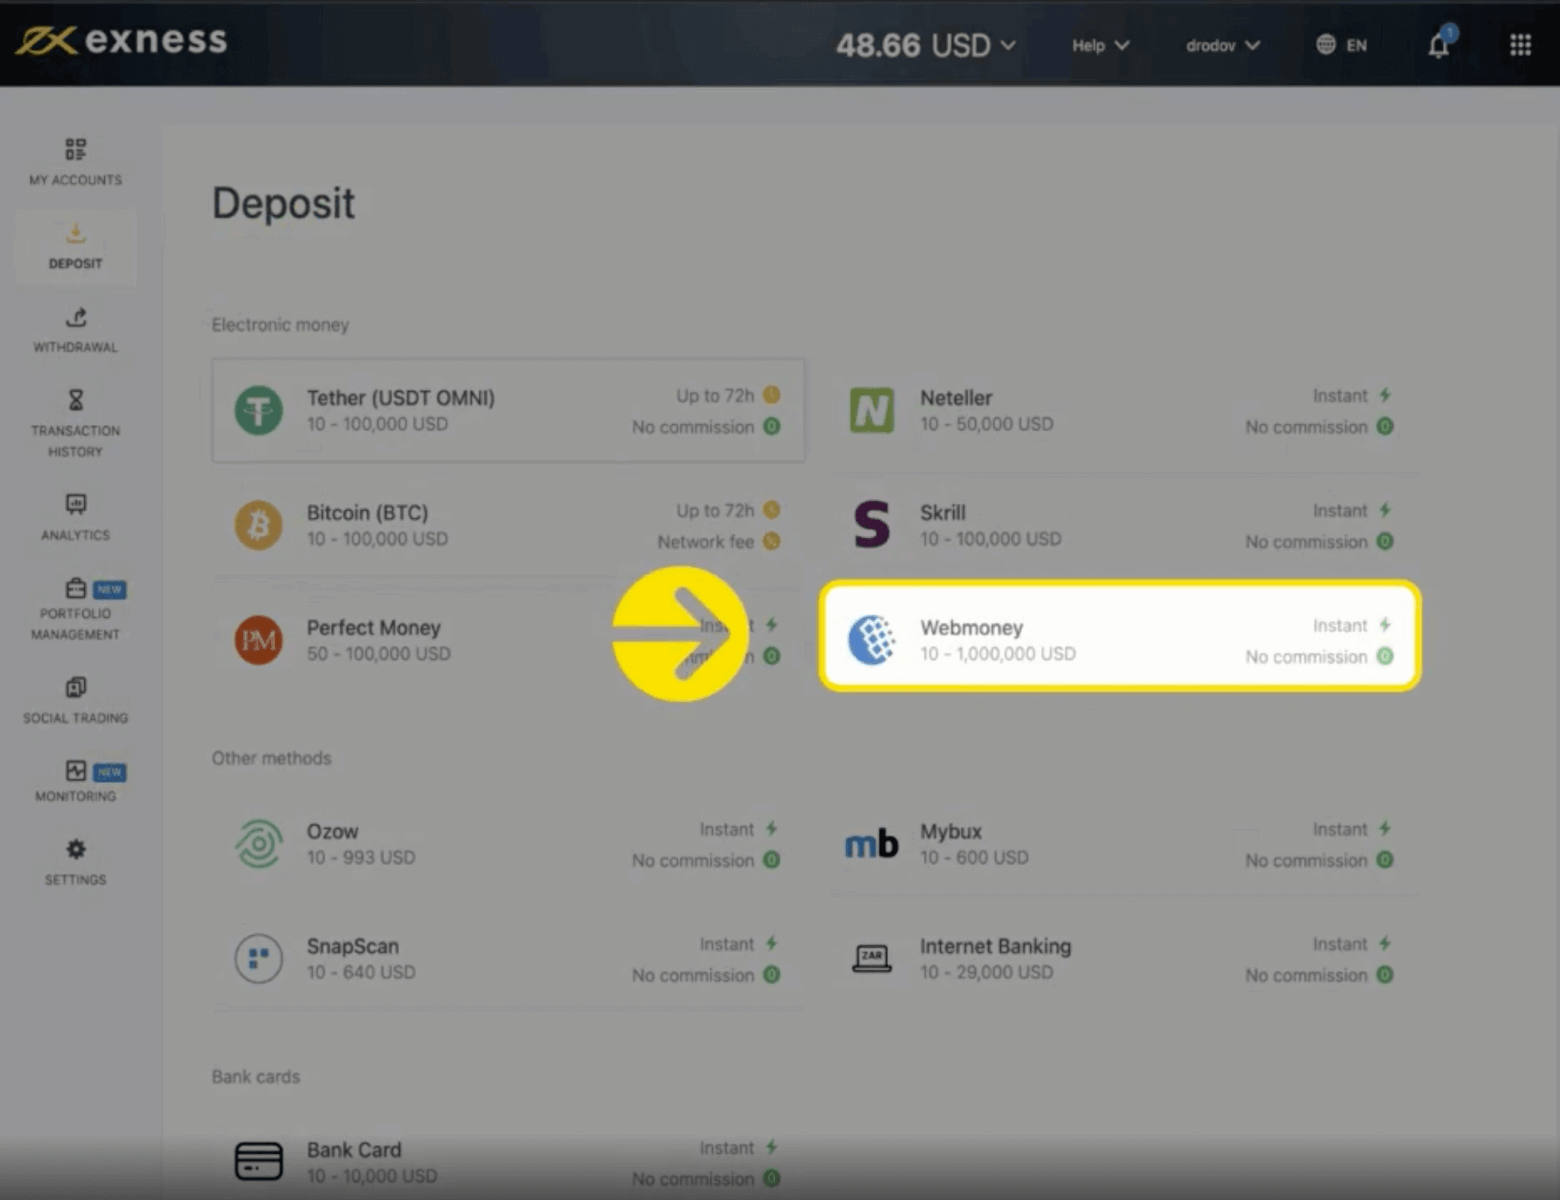Viewport: 1560px width, 1200px height.
Task: Click the 50 - 100,000 USD limit text
Action: 379,654
